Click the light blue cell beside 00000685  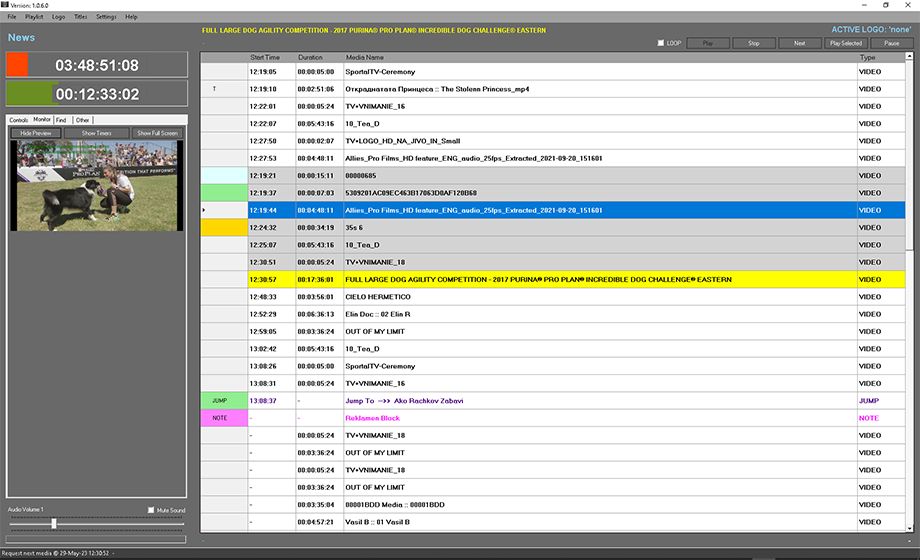coord(224,176)
